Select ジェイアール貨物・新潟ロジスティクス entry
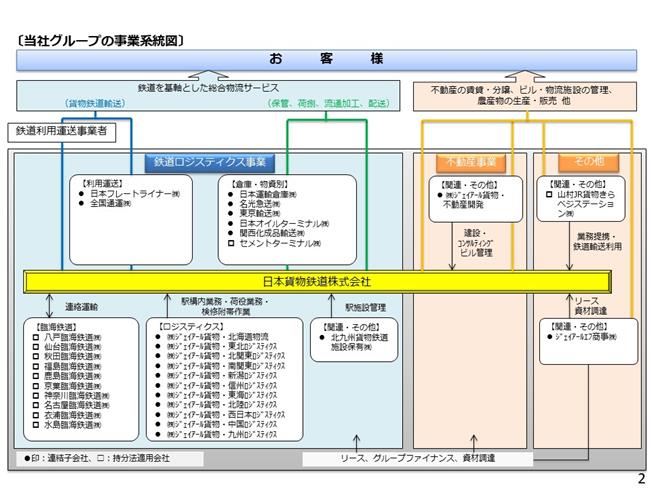The width and height of the screenshot is (651, 488). 216,376
